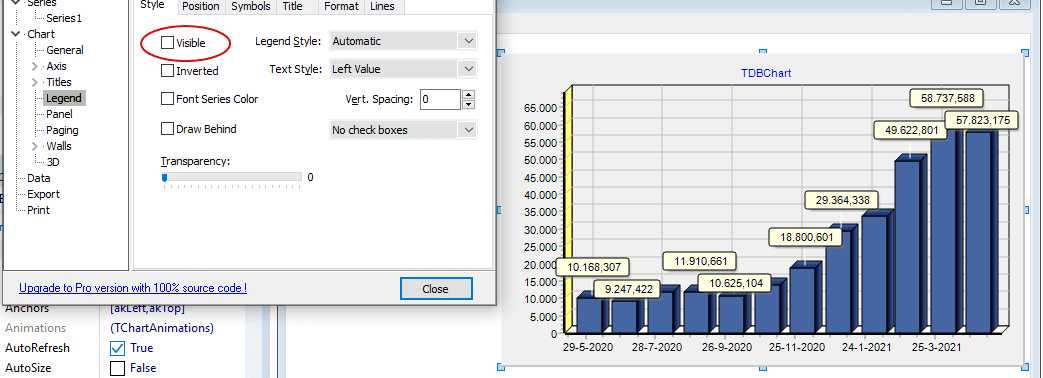Screen dimensions: 1043x378
Task: Toggle Font Series Color checkbox
Action: [167, 98]
